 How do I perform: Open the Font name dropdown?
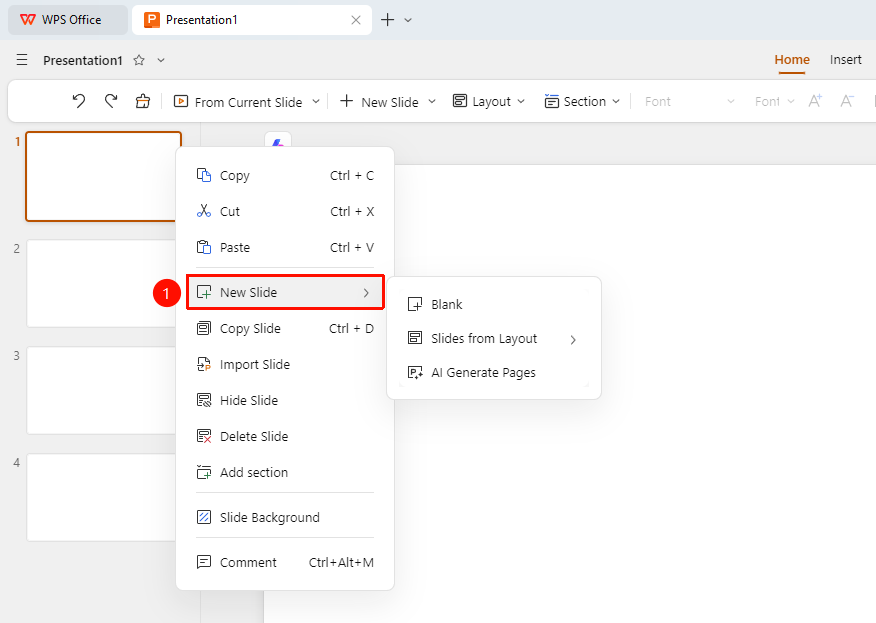[689, 102]
